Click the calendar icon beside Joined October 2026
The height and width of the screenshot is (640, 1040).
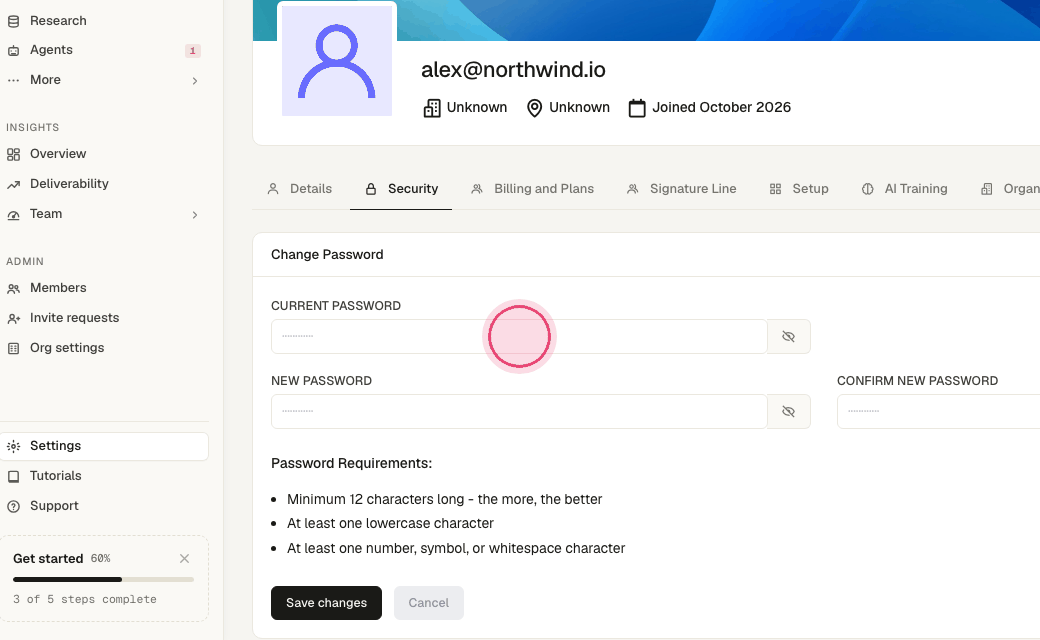[637, 108]
